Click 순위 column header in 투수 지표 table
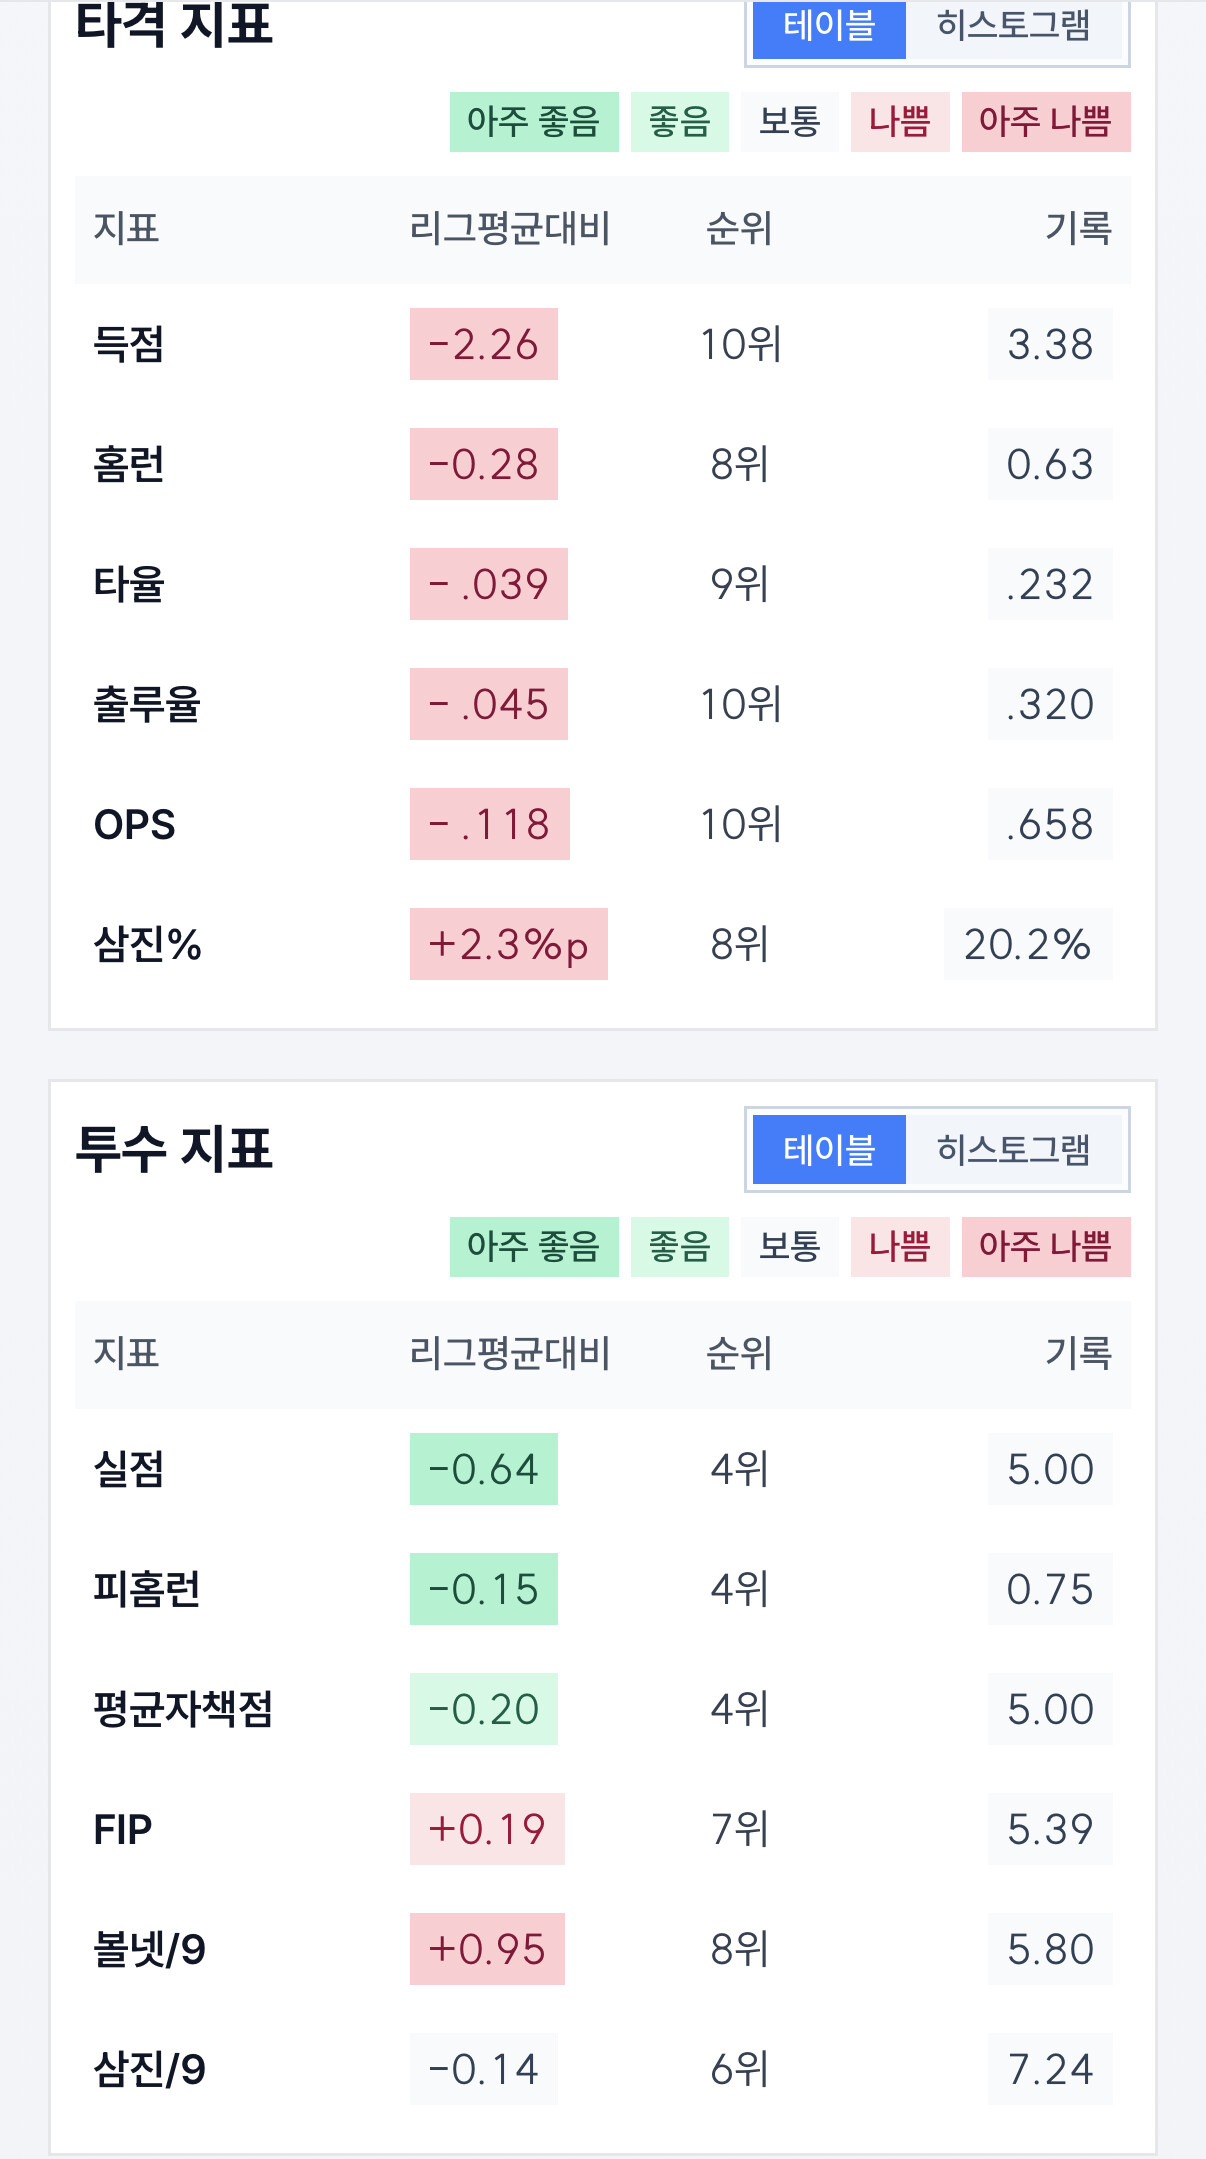This screenshot has width=1206, height=2159. (739, 1354)
